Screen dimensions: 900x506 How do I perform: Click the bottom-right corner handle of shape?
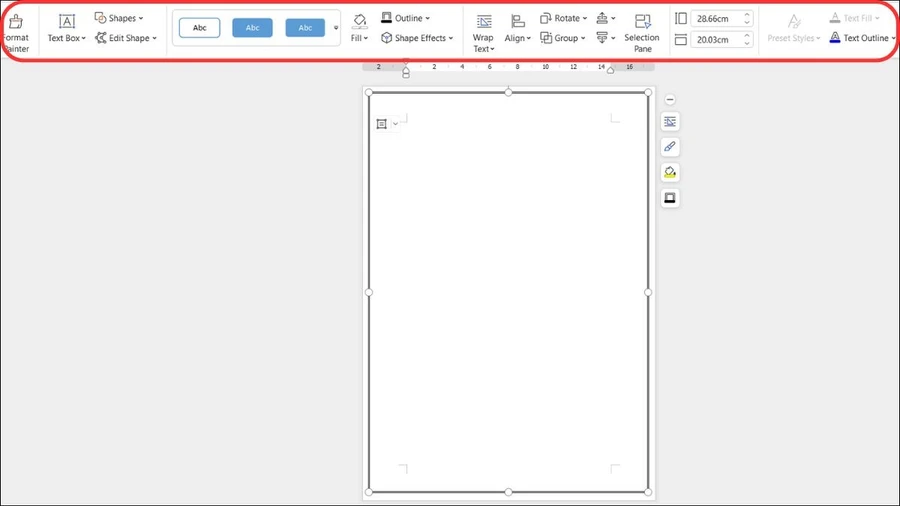pyautogui.click(x=648, y=492)
